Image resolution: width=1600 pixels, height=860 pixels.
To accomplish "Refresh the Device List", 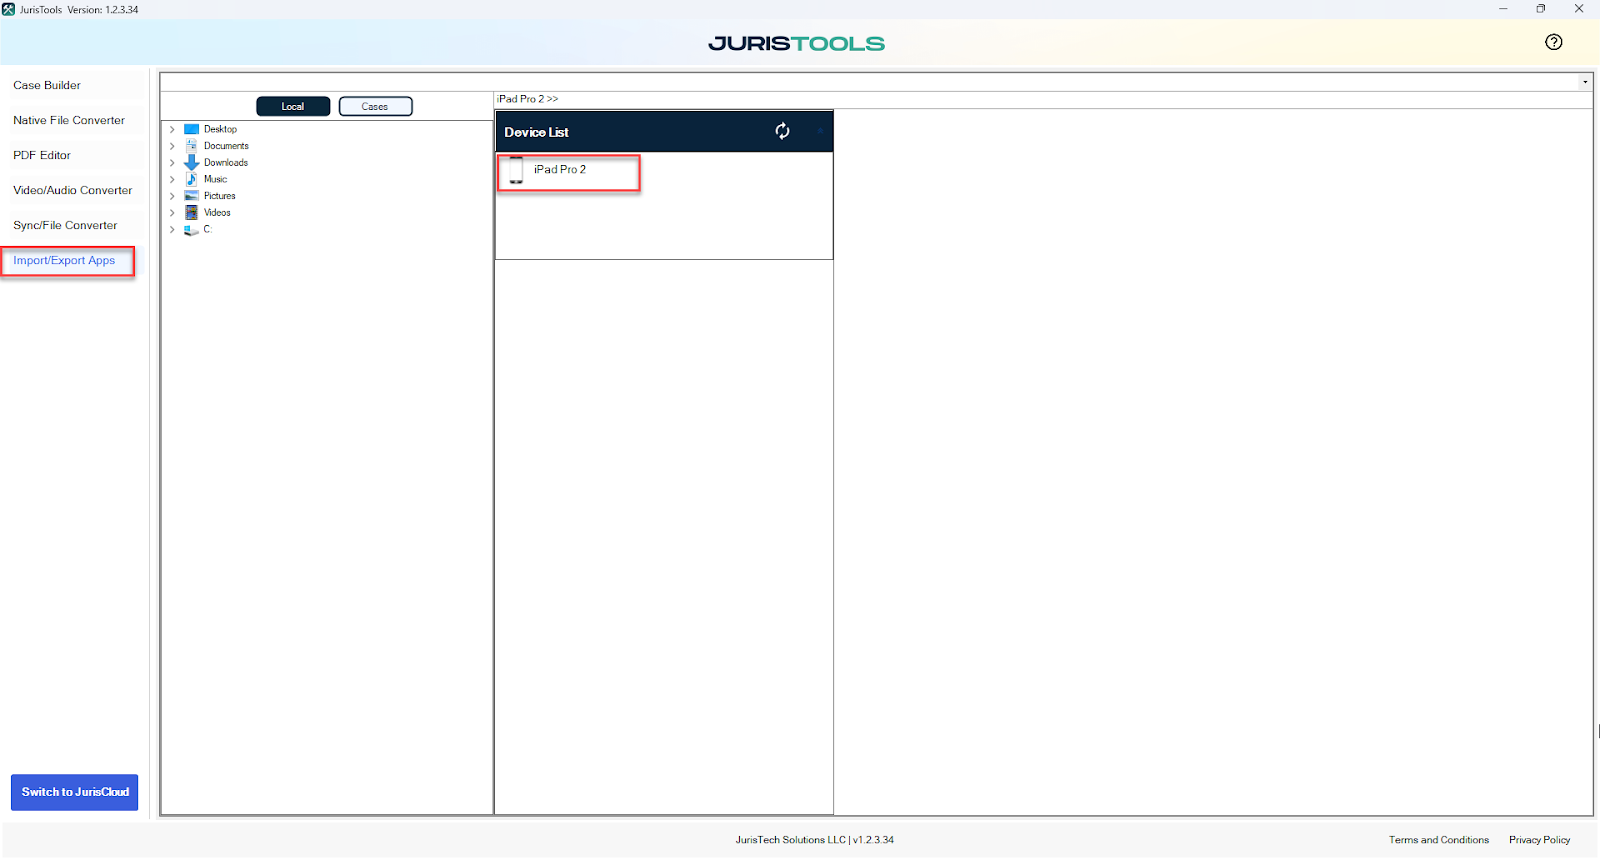I will click(x=782, y=131).
